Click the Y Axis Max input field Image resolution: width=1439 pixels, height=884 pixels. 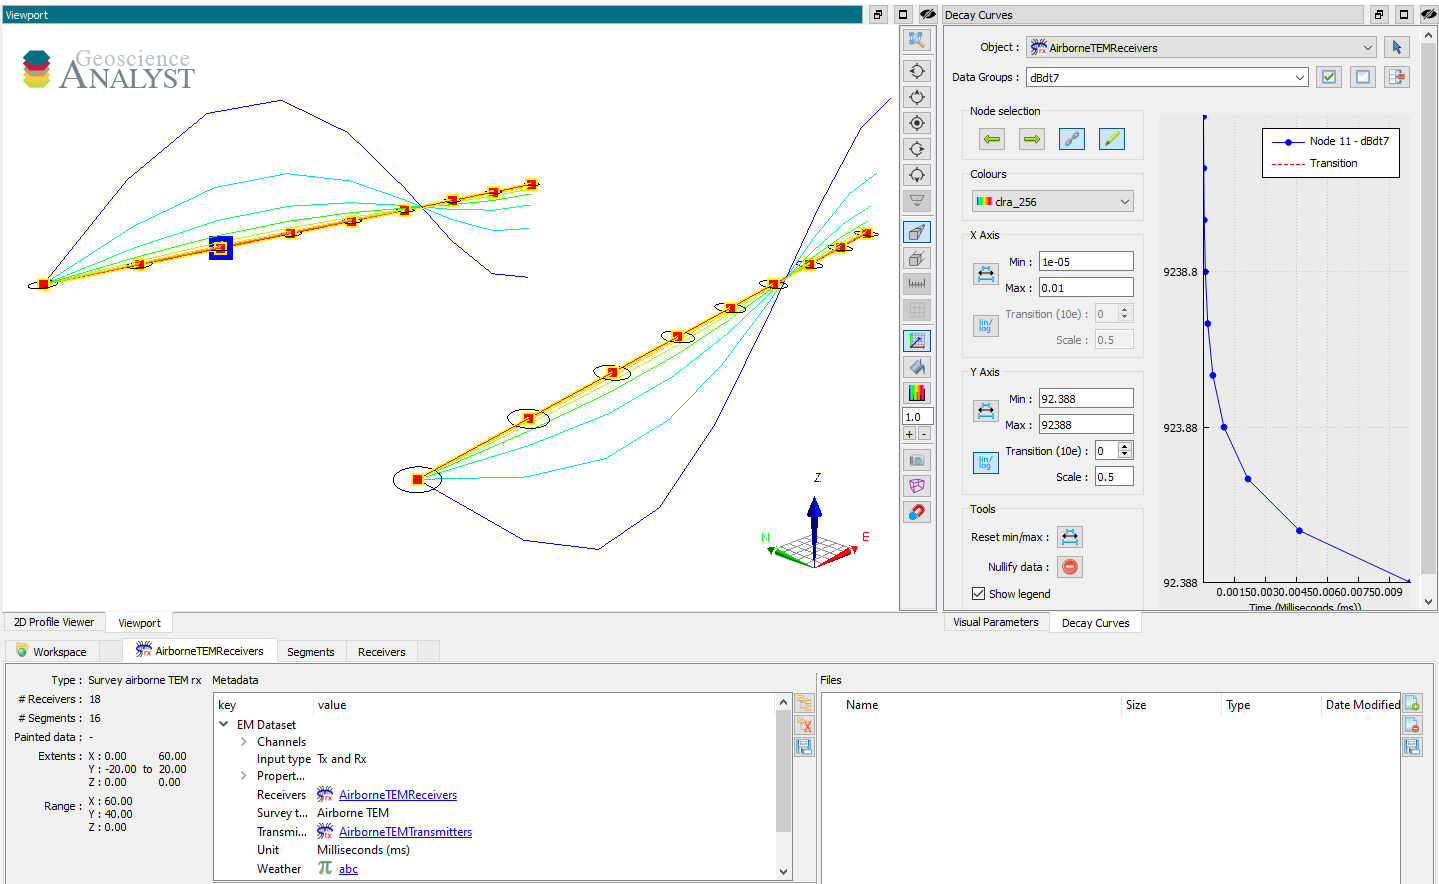click(1086, 425)
